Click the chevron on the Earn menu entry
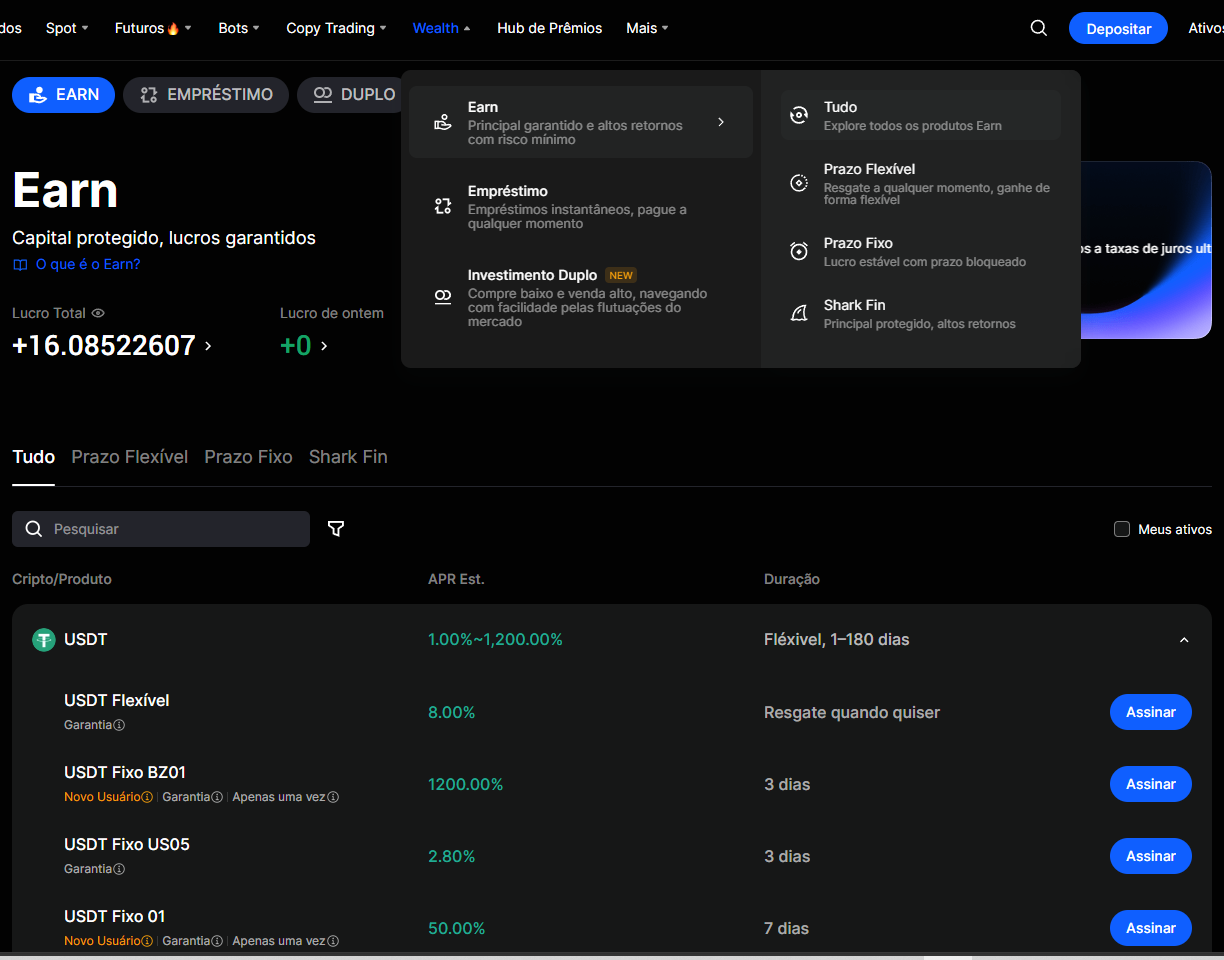1224x960 pixels. click(x=721, y=122)
